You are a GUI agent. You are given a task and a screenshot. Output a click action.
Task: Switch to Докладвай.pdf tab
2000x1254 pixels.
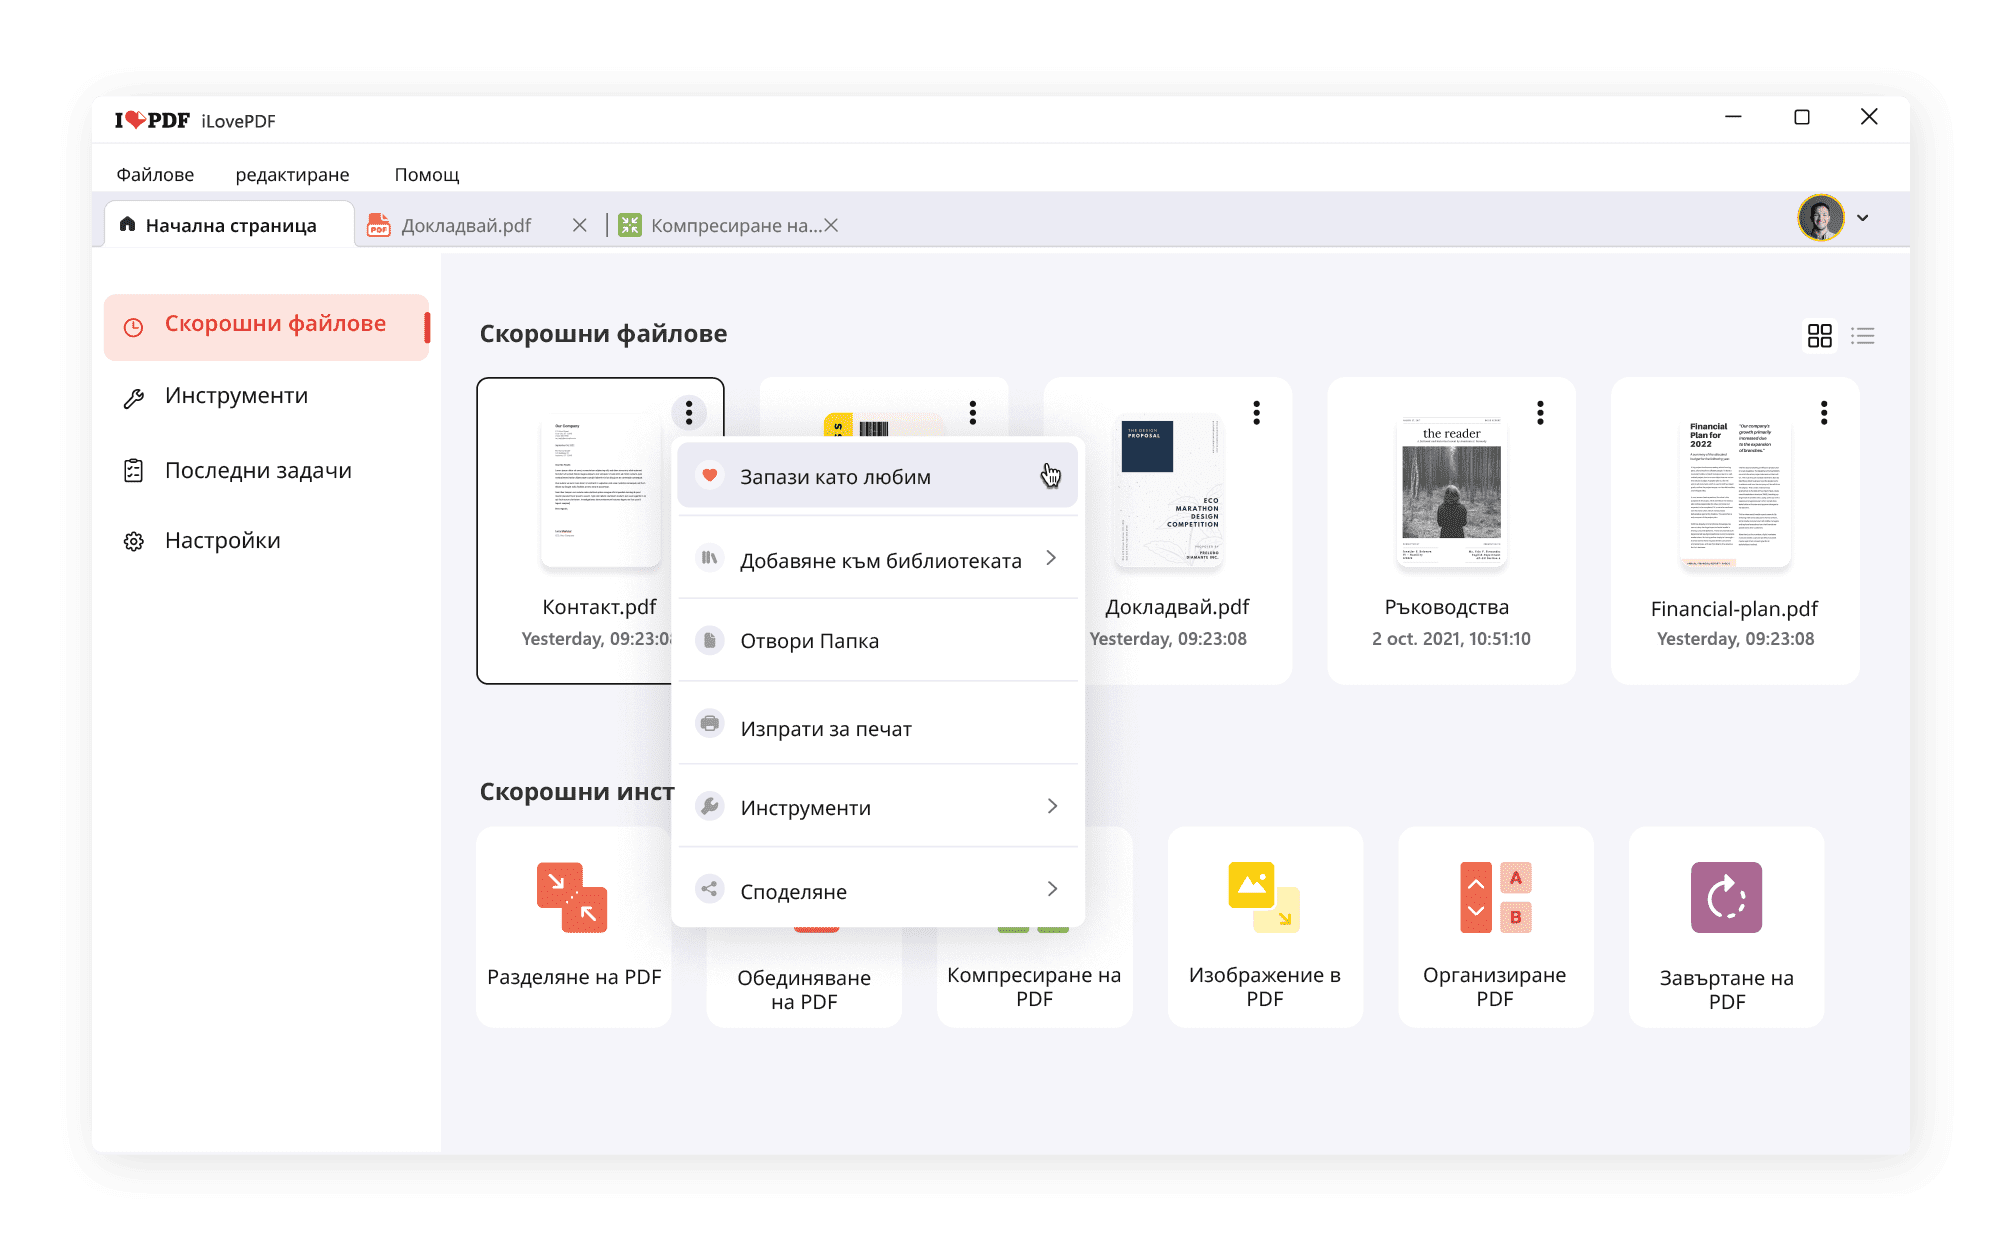(466, 225)
